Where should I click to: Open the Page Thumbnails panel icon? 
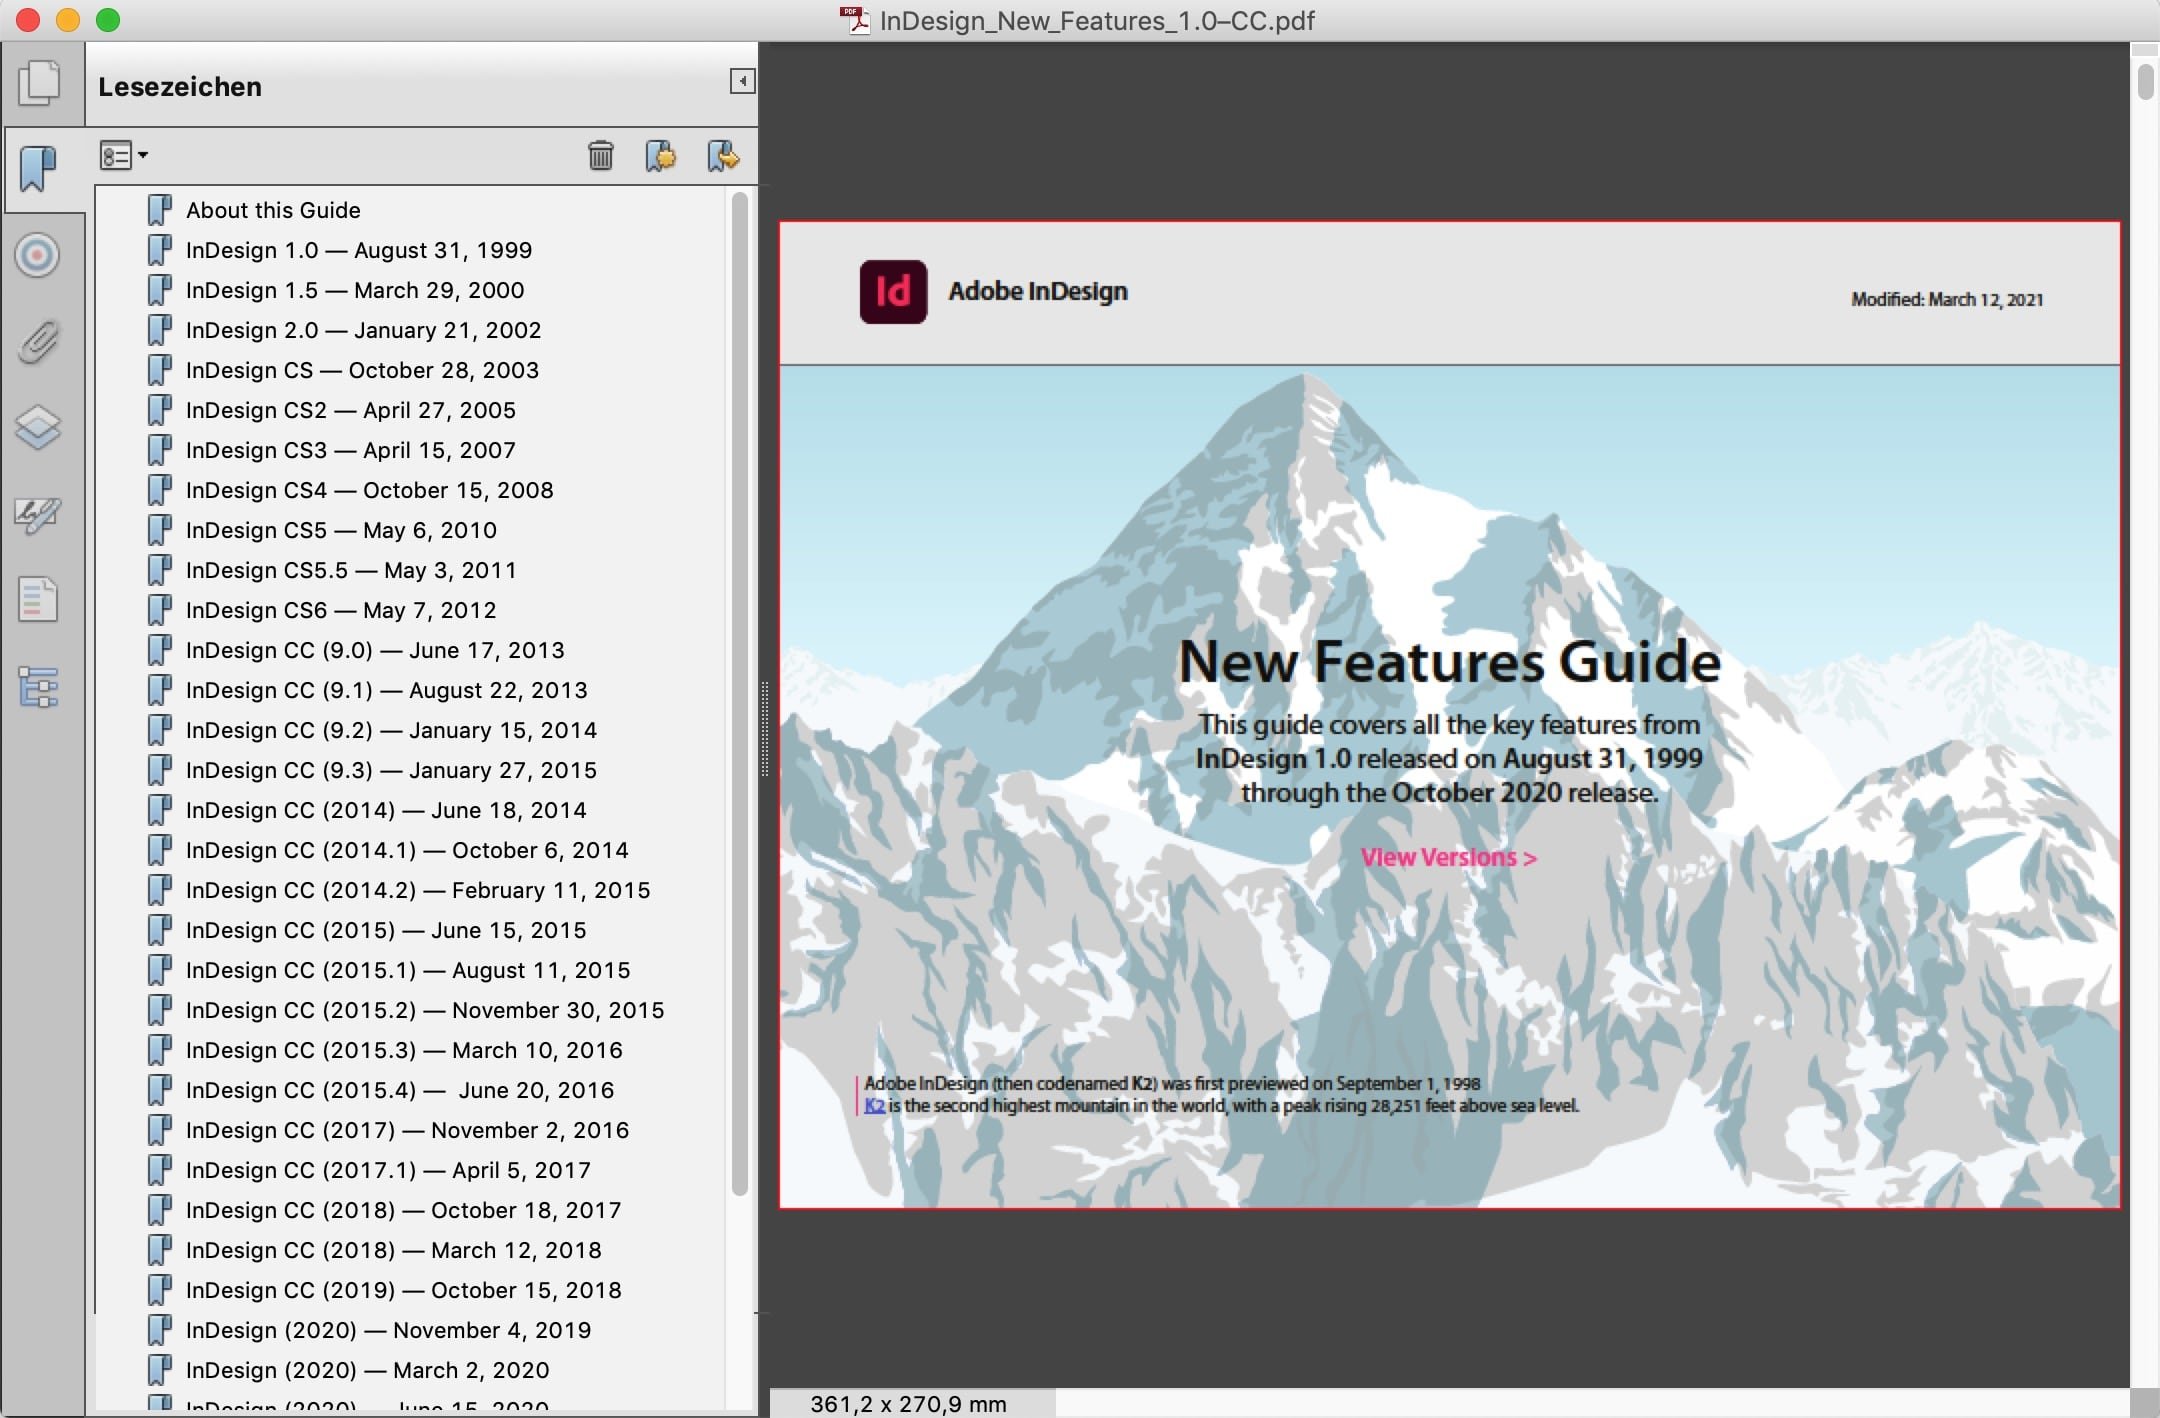[x=39, y=83]
